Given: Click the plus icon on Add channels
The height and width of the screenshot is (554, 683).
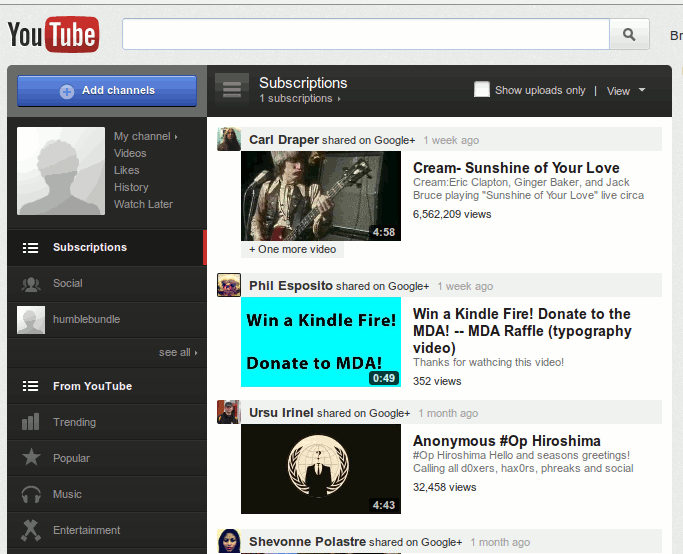Looking at the screenshot, I should tap(67, 91).
